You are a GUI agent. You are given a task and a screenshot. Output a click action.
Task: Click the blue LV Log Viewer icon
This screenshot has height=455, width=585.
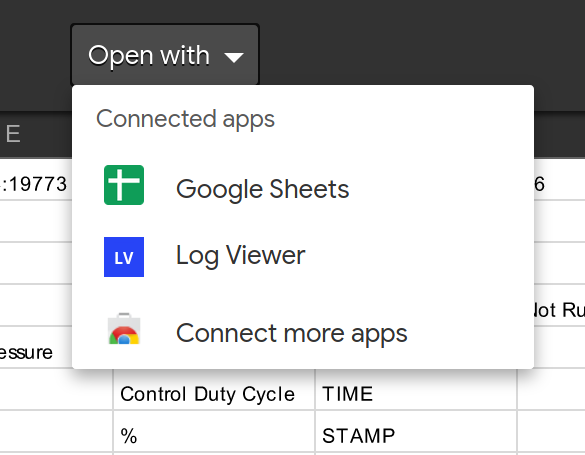[x=124, y=257]
